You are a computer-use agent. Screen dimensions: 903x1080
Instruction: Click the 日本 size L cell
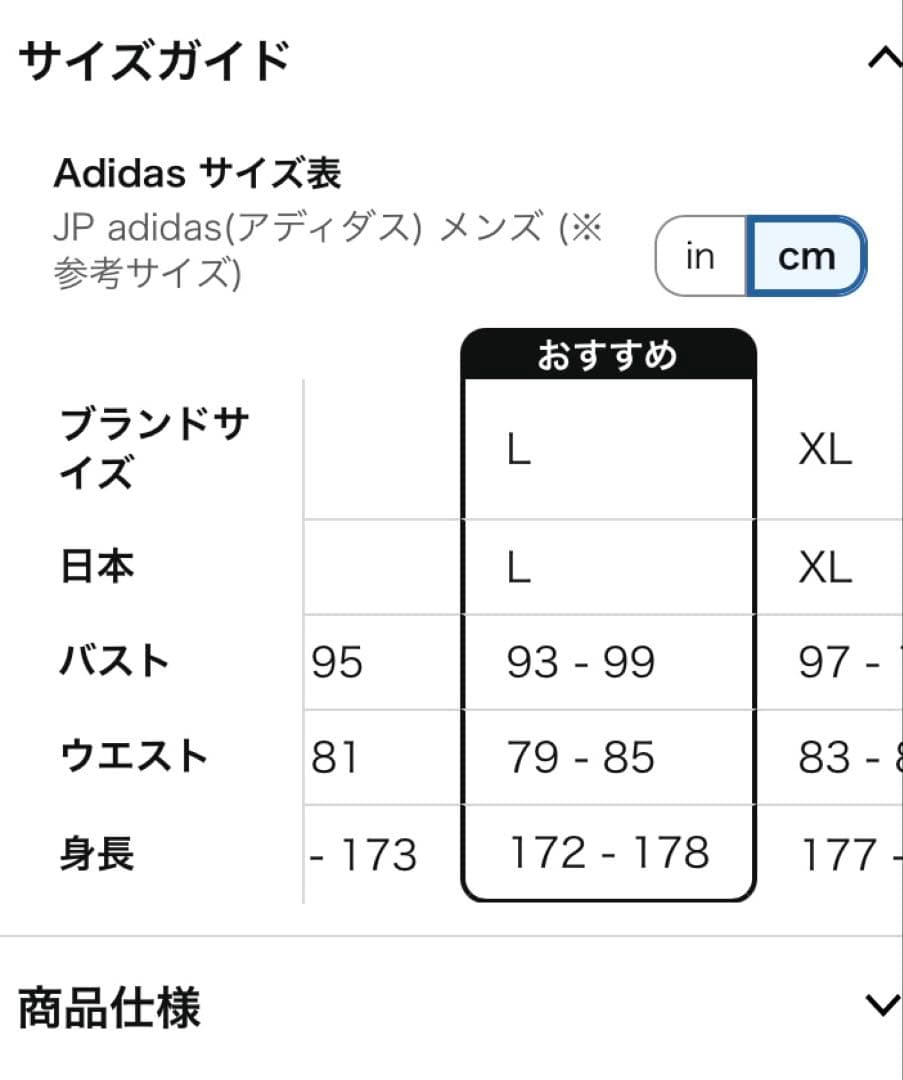pyautogui.click(x=520, y=567)
